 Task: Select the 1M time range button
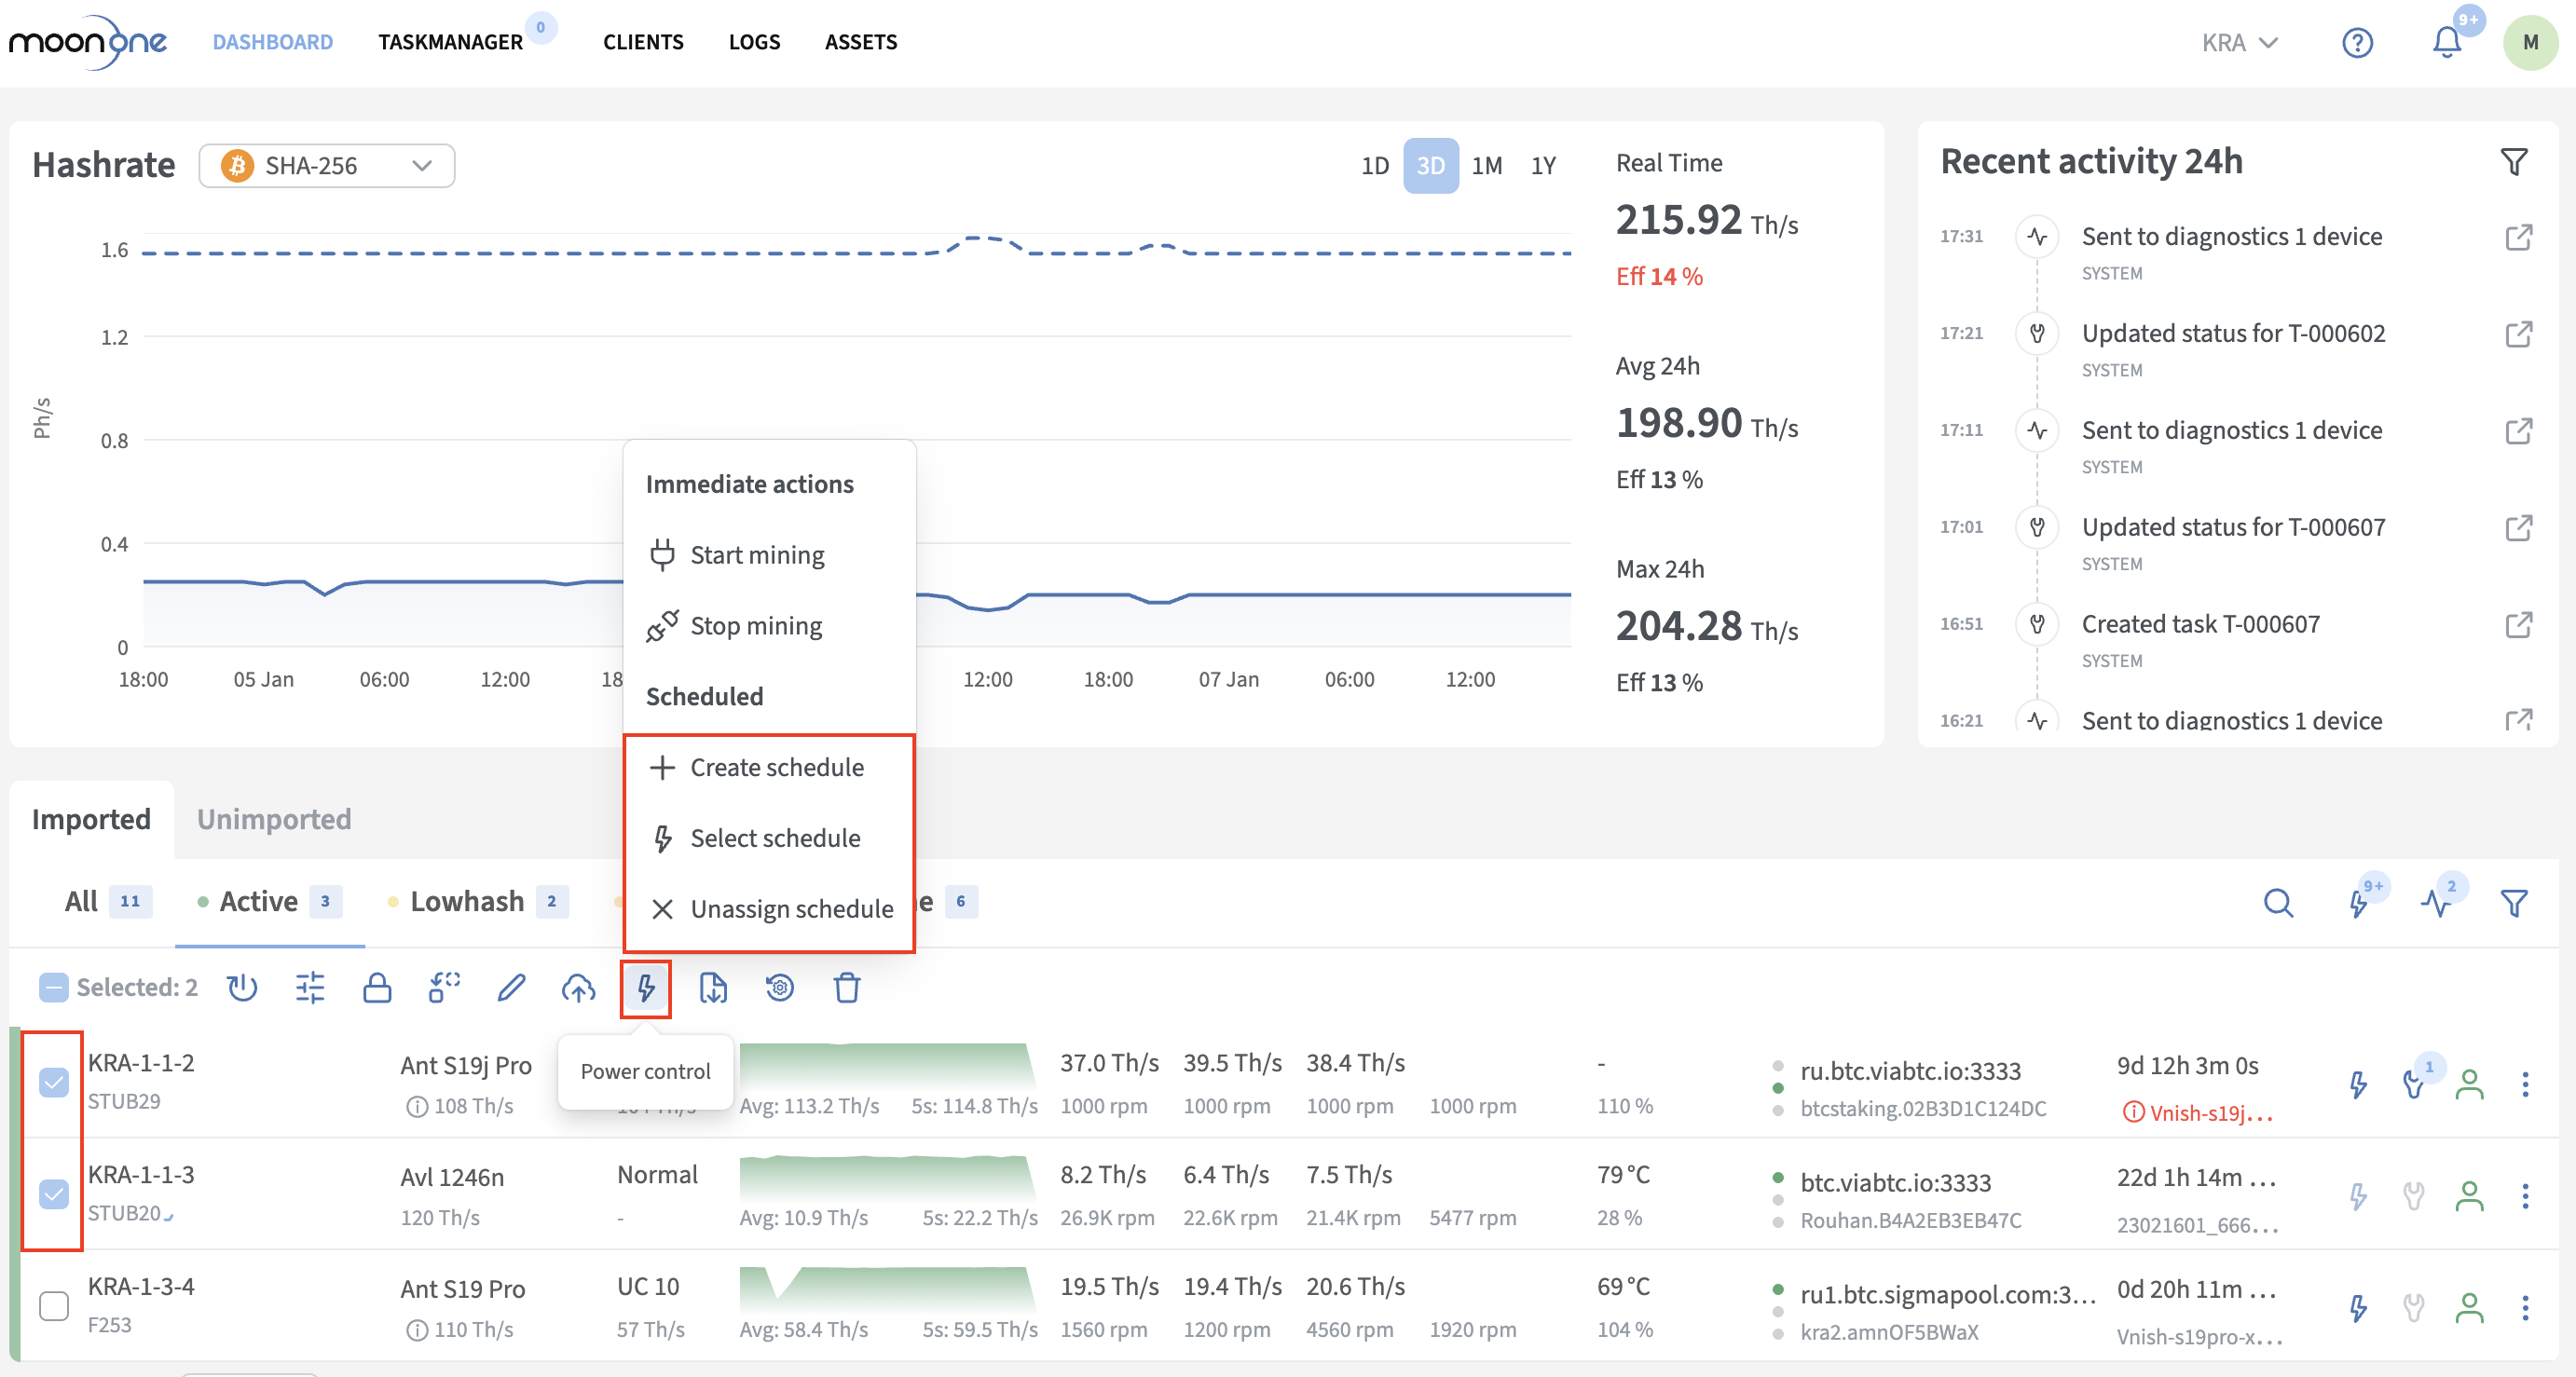pyautogui.click(x=1486, y=165)
